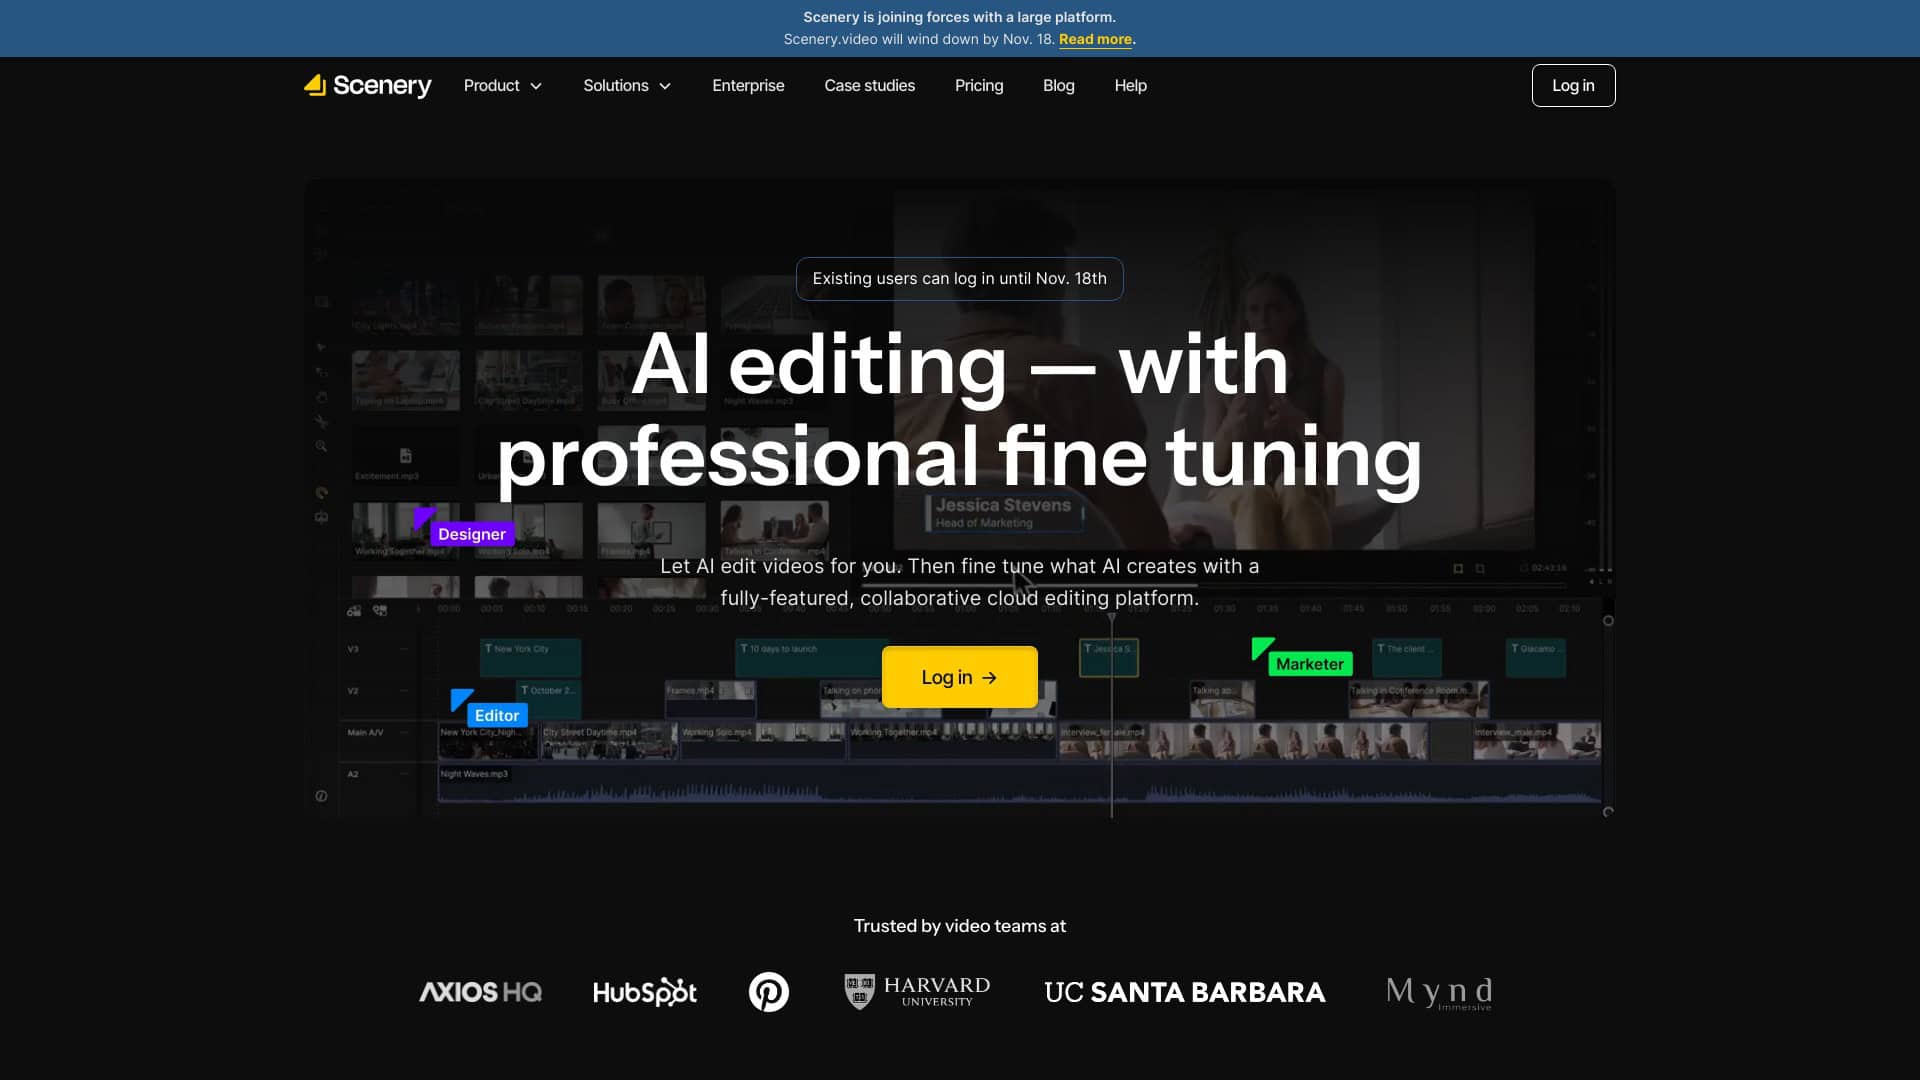Viewport: 1920px width, 1080px height.
Task: Click the info icon at the editor's bottom-left
Action: [x=321, y=795]
